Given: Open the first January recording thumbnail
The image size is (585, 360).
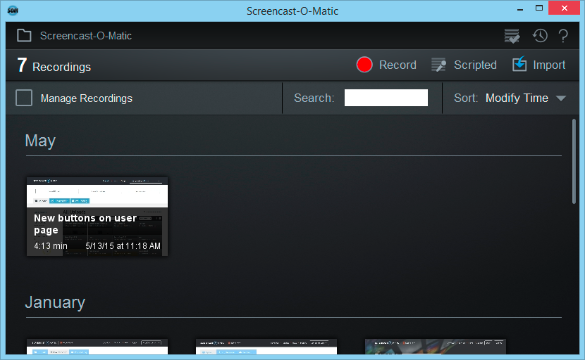Looking at the screenshot, I should 97,347.
